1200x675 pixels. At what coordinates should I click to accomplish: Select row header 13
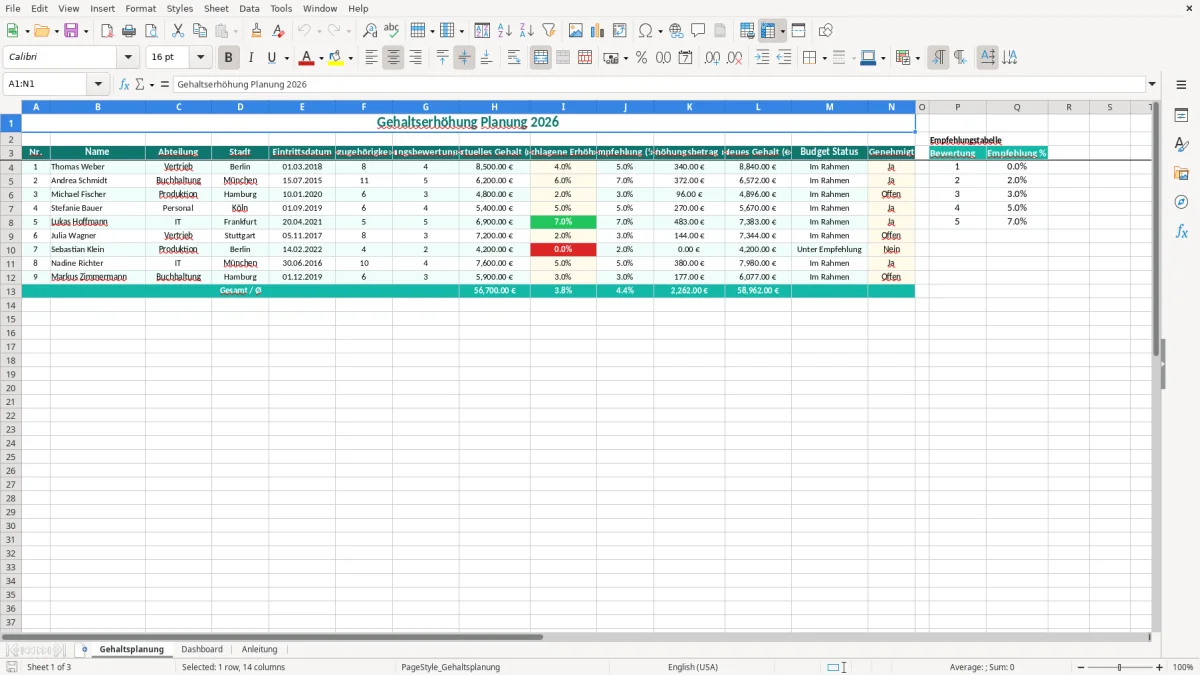[11, 291]
